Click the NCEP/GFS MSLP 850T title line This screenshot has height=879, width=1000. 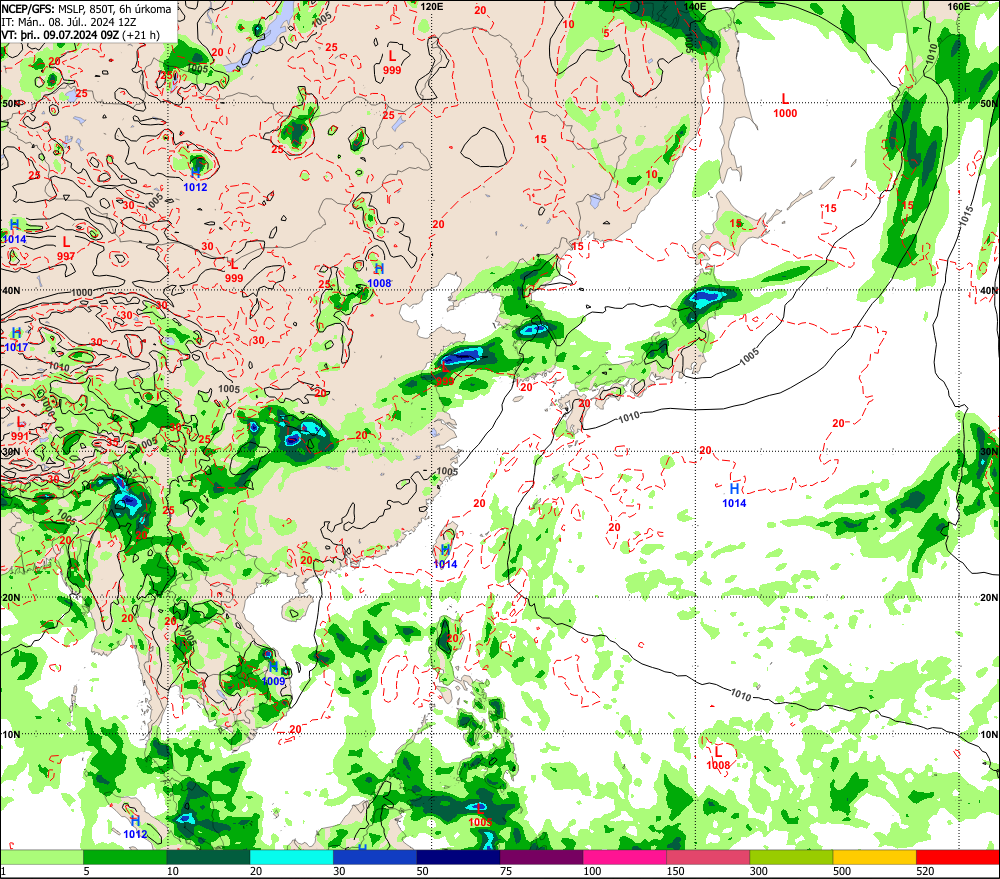(86, 9)
